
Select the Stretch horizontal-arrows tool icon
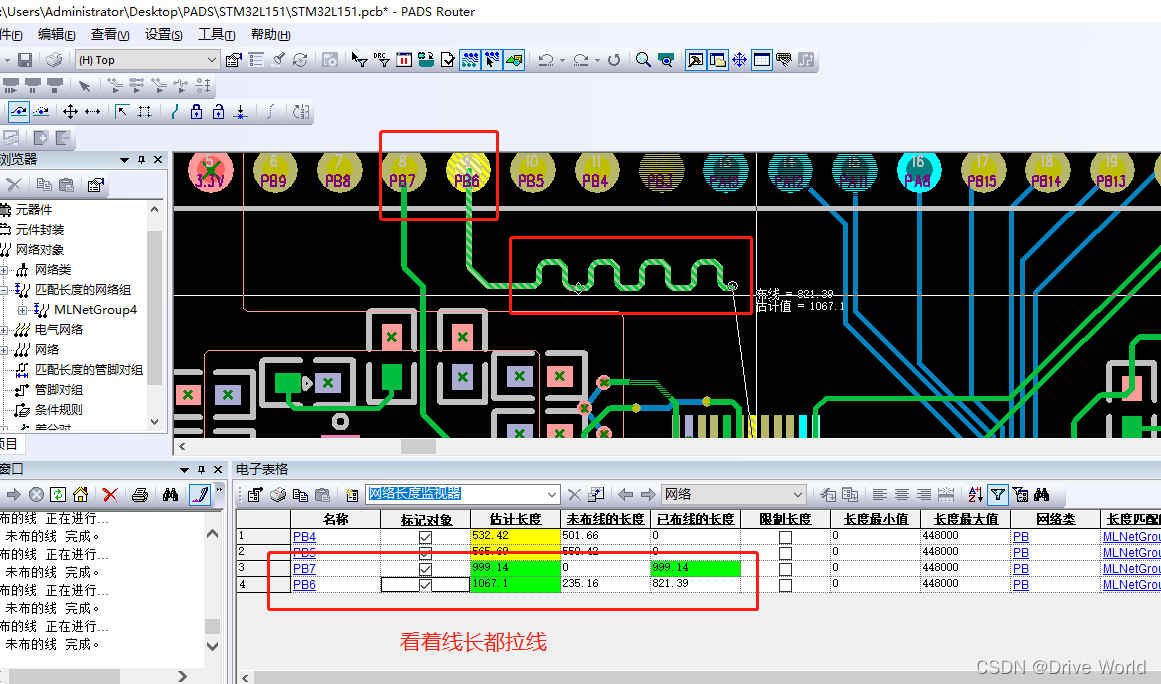[x=93, y=112]
